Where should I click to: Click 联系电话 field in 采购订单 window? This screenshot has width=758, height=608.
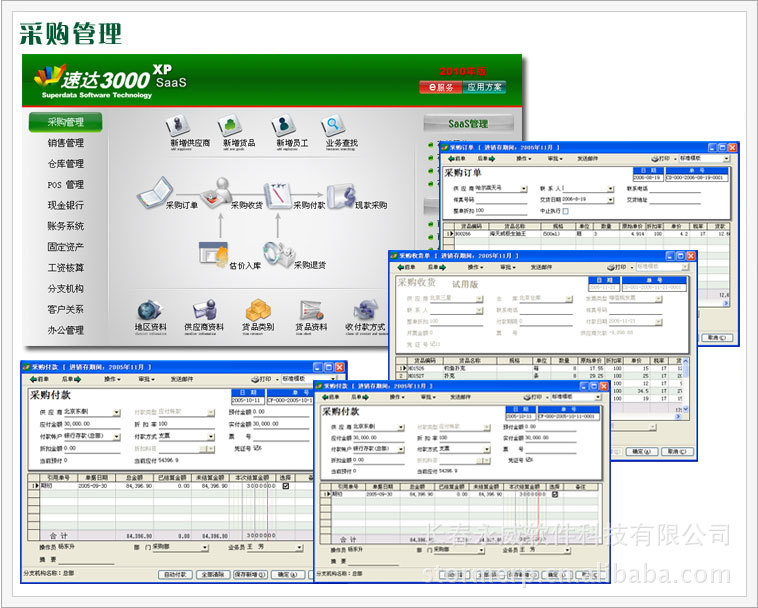(675, 189)
